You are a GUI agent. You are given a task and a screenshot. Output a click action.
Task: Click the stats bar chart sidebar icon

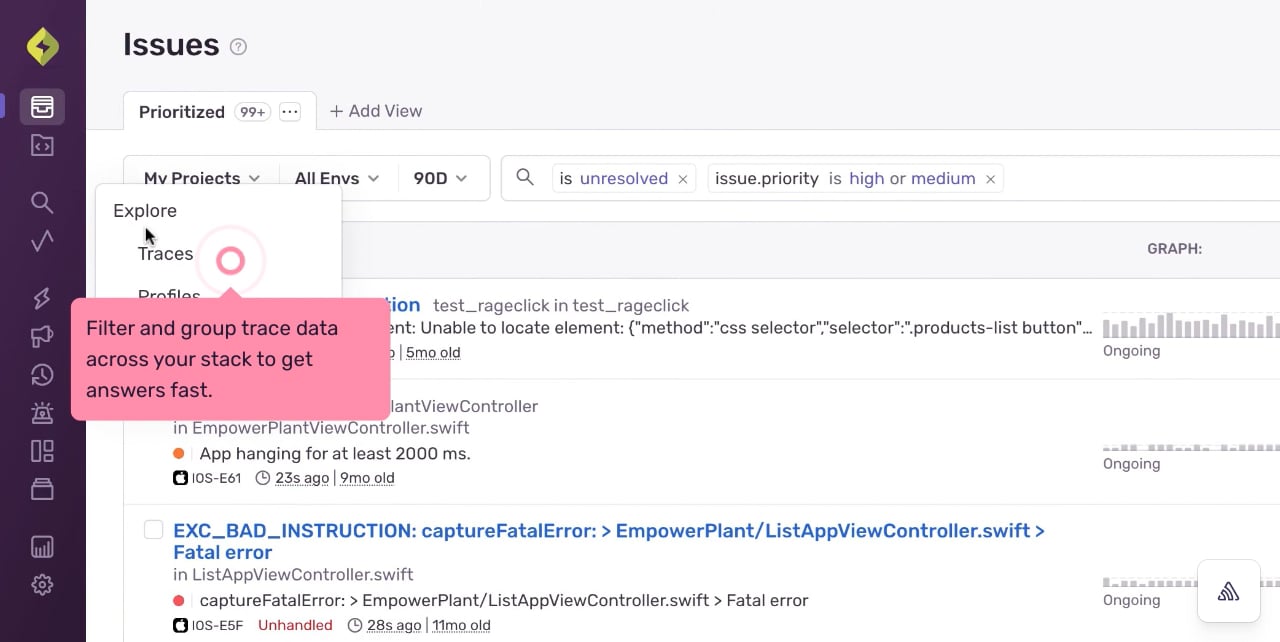point(42,547)
